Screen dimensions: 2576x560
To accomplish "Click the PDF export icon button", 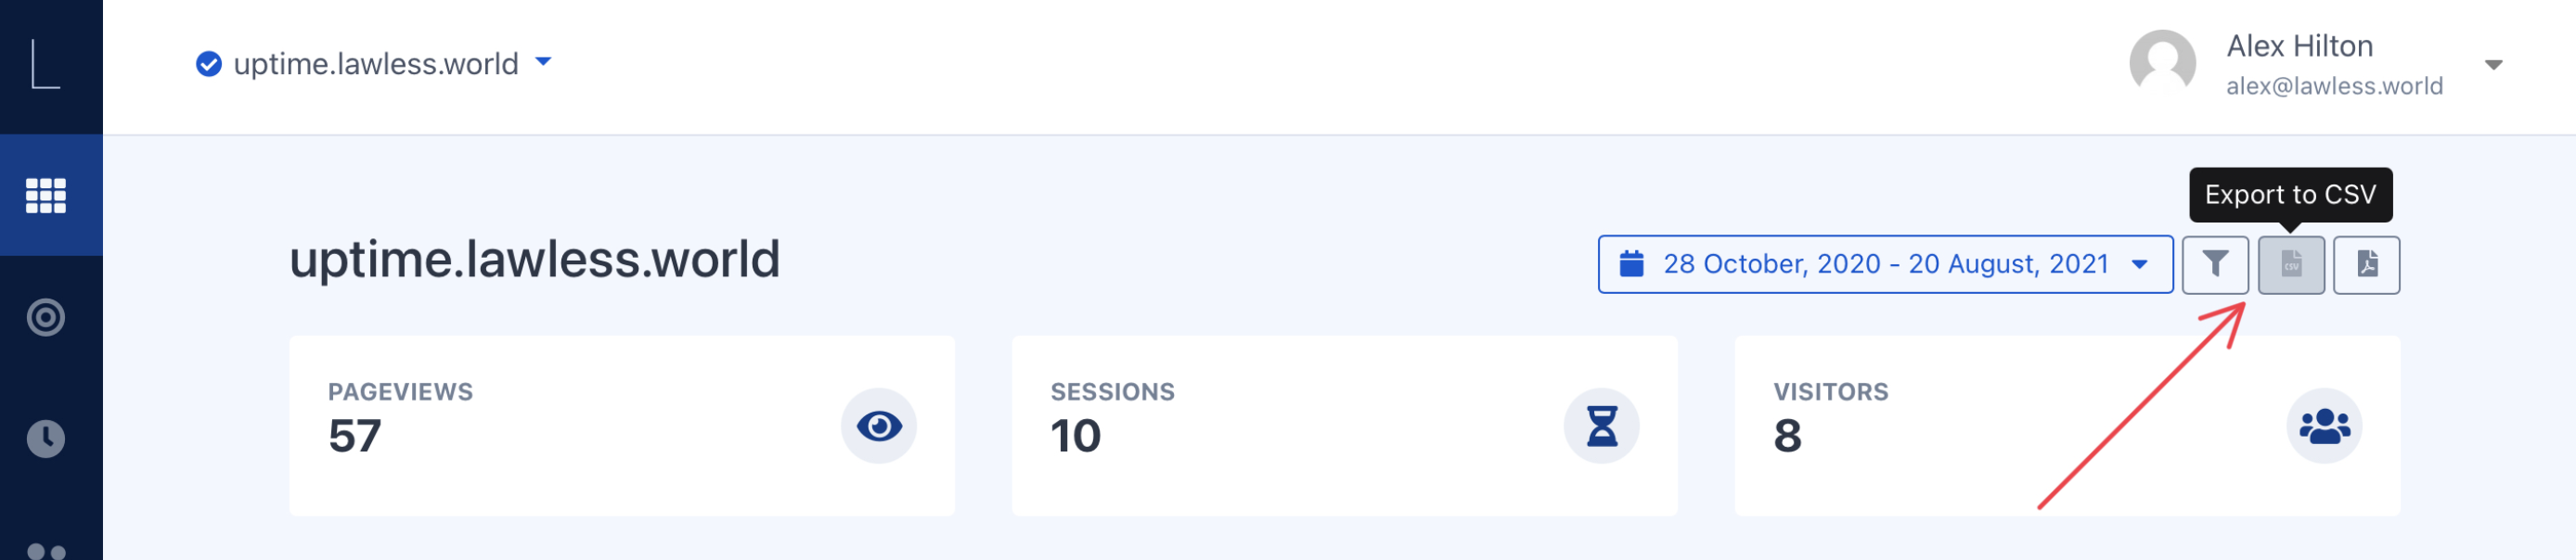I will click(x=2366, y=265).
